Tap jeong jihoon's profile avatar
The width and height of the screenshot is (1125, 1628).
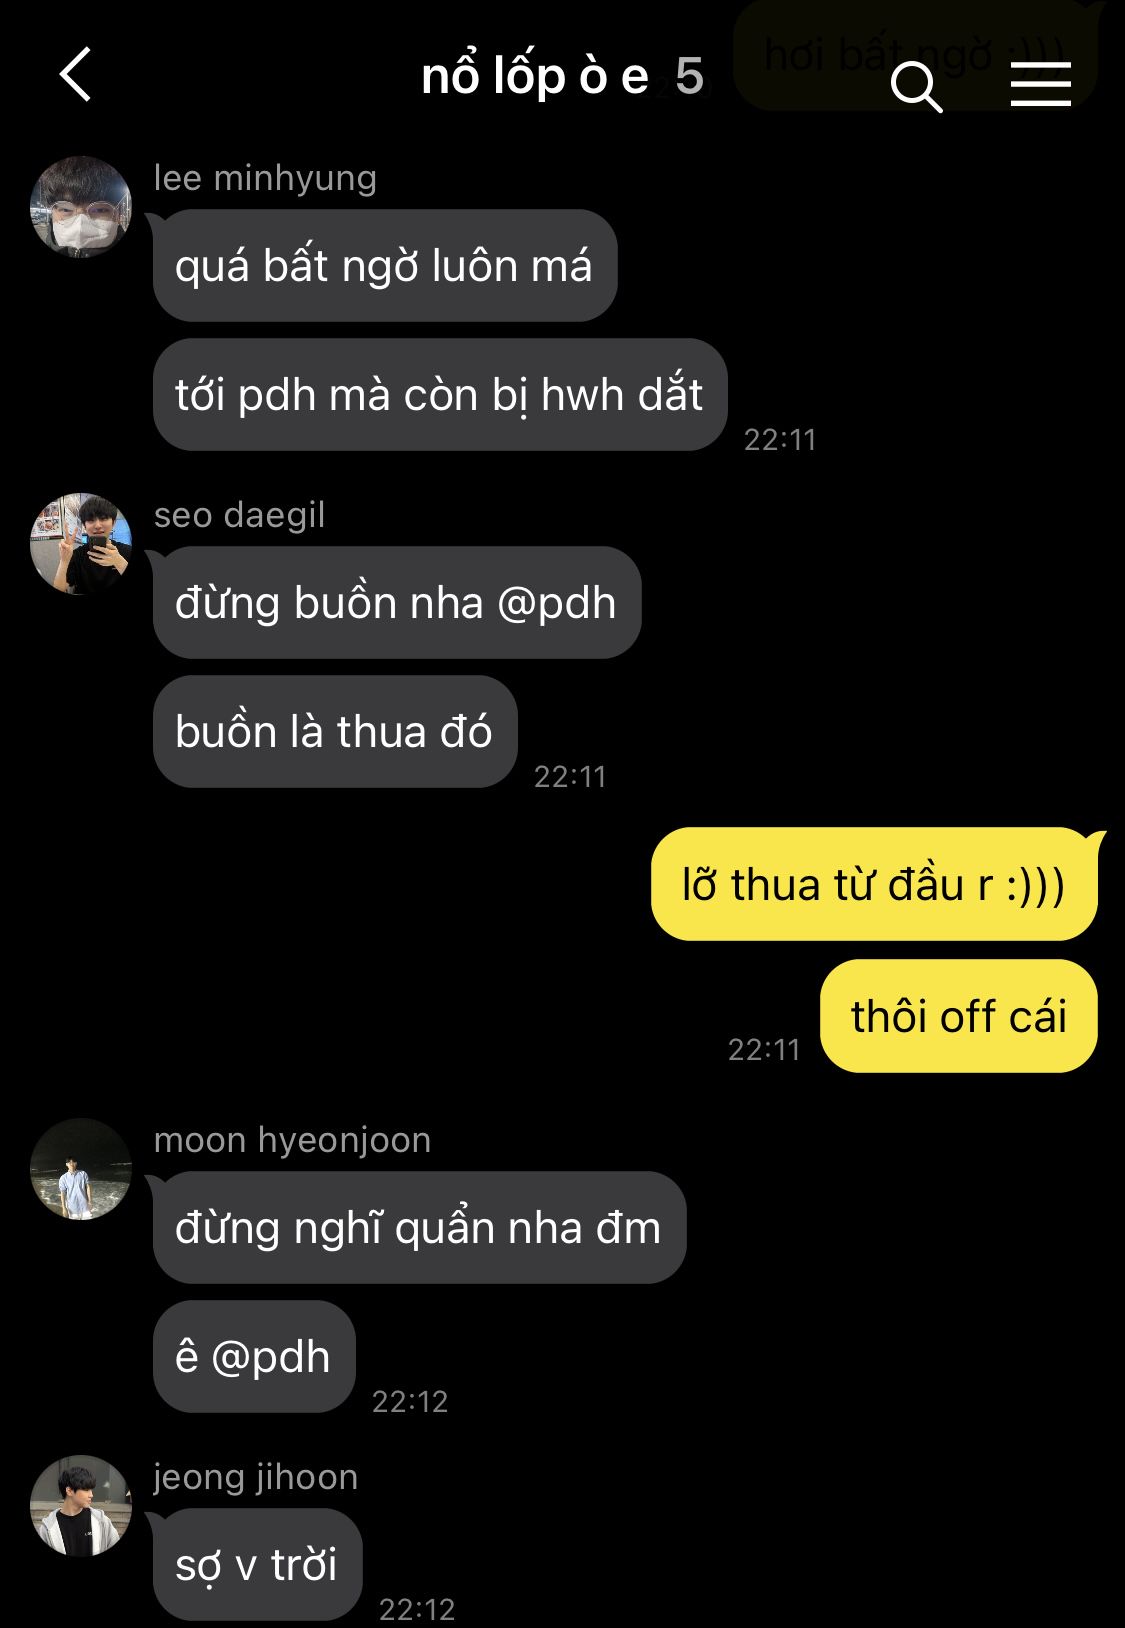[x=81, y=1506]
